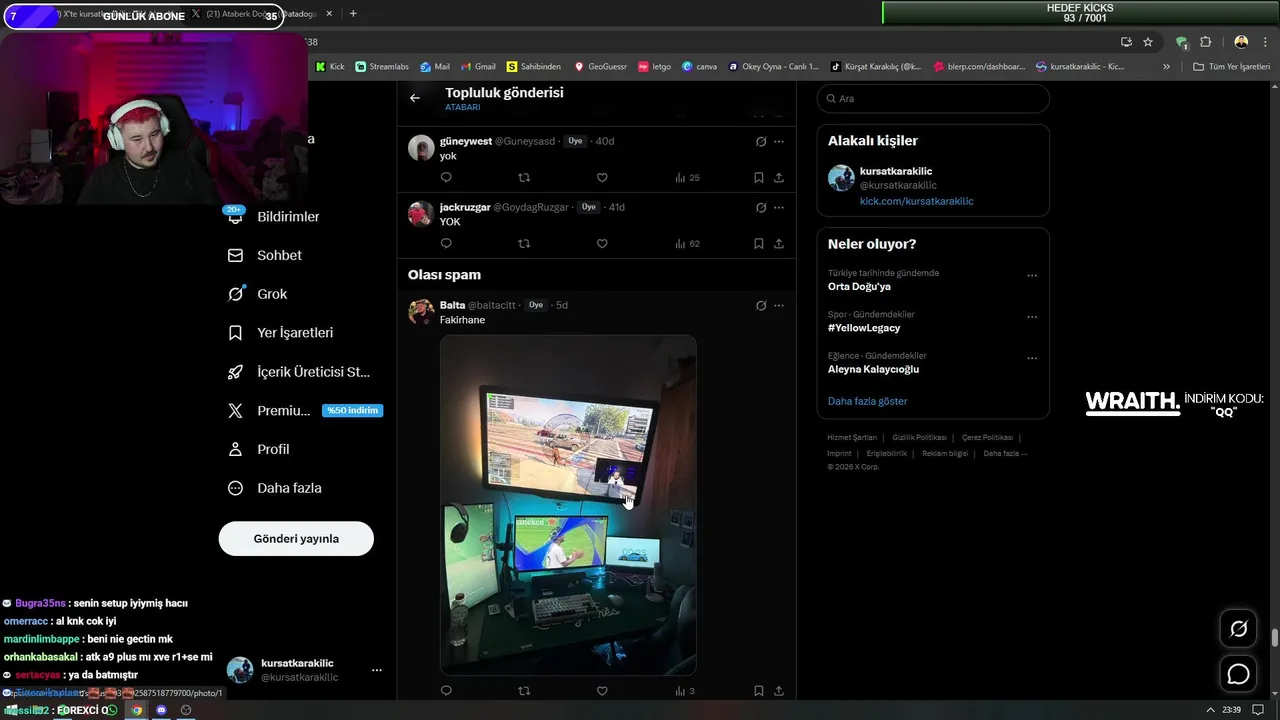This screenshot has width=1280, height=720.
Task: Open Sohbet in the X sidebar
Action: click(265, 255)
